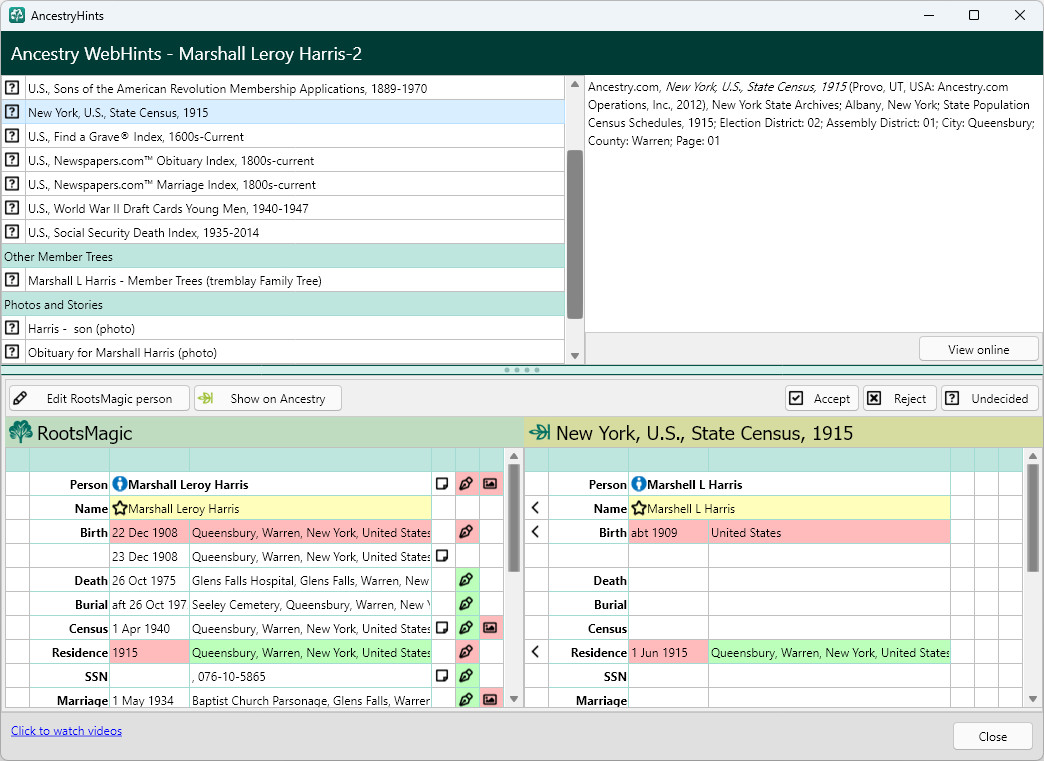Open source pen icon in RootsMagic Person row

point(466,484)
